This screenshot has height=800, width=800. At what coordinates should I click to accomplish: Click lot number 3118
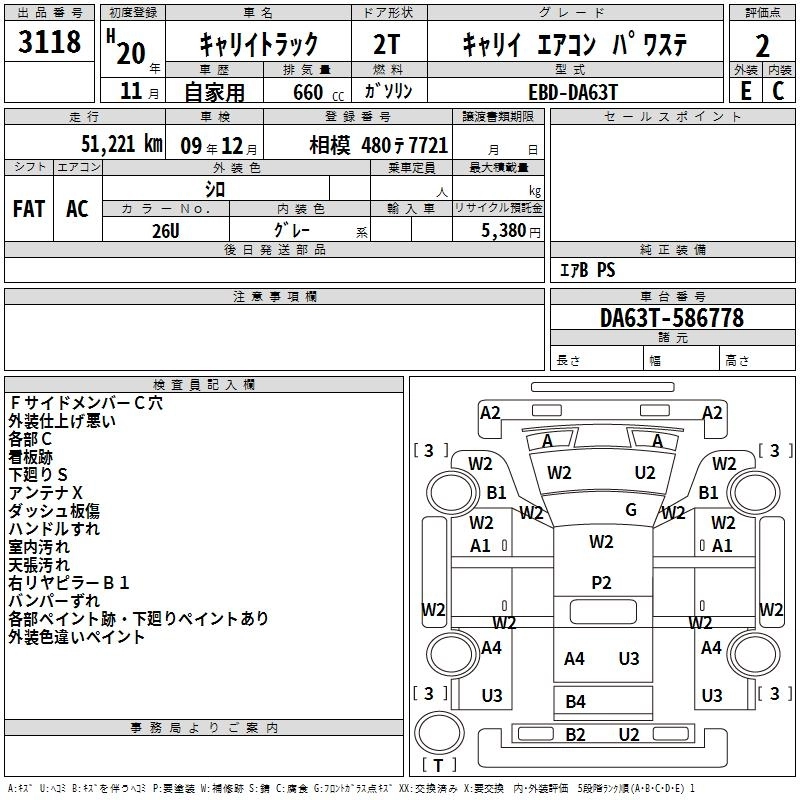click(49, 41)
